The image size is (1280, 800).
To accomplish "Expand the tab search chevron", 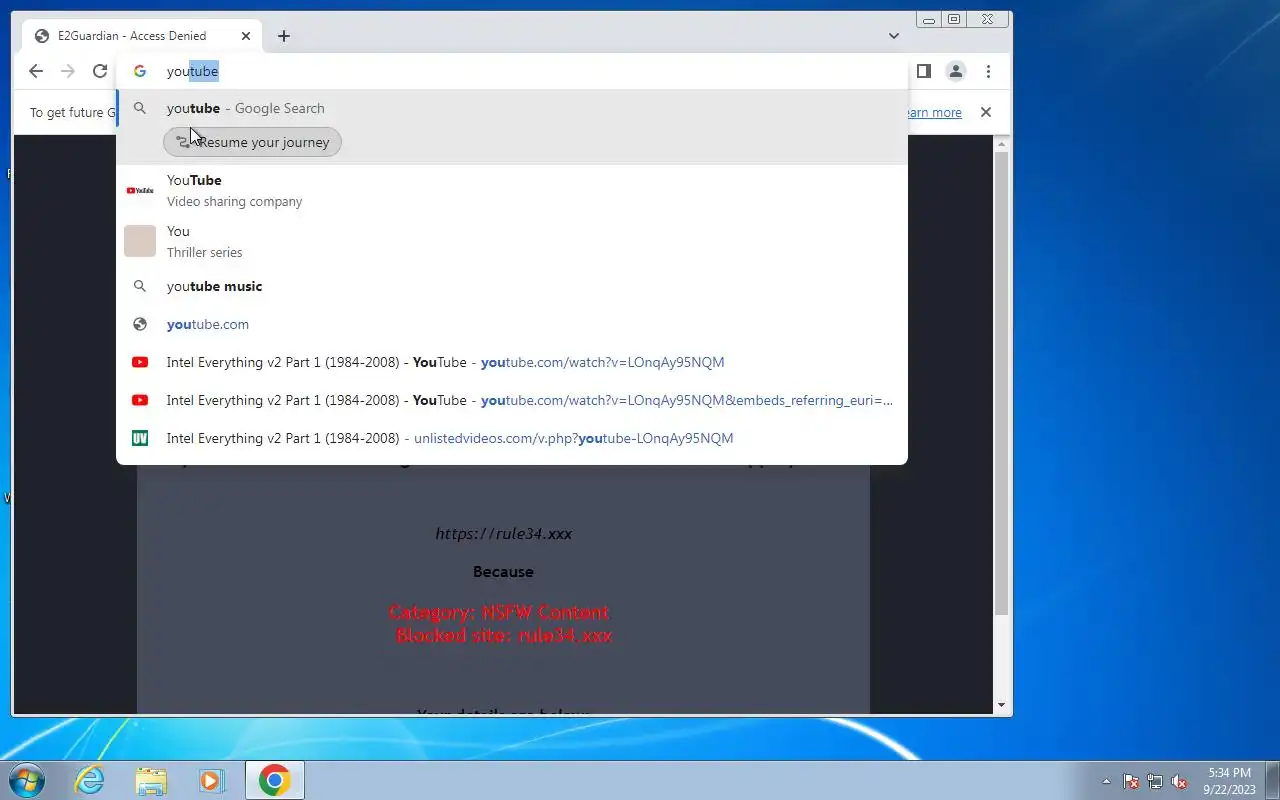I will pos(894,36).
